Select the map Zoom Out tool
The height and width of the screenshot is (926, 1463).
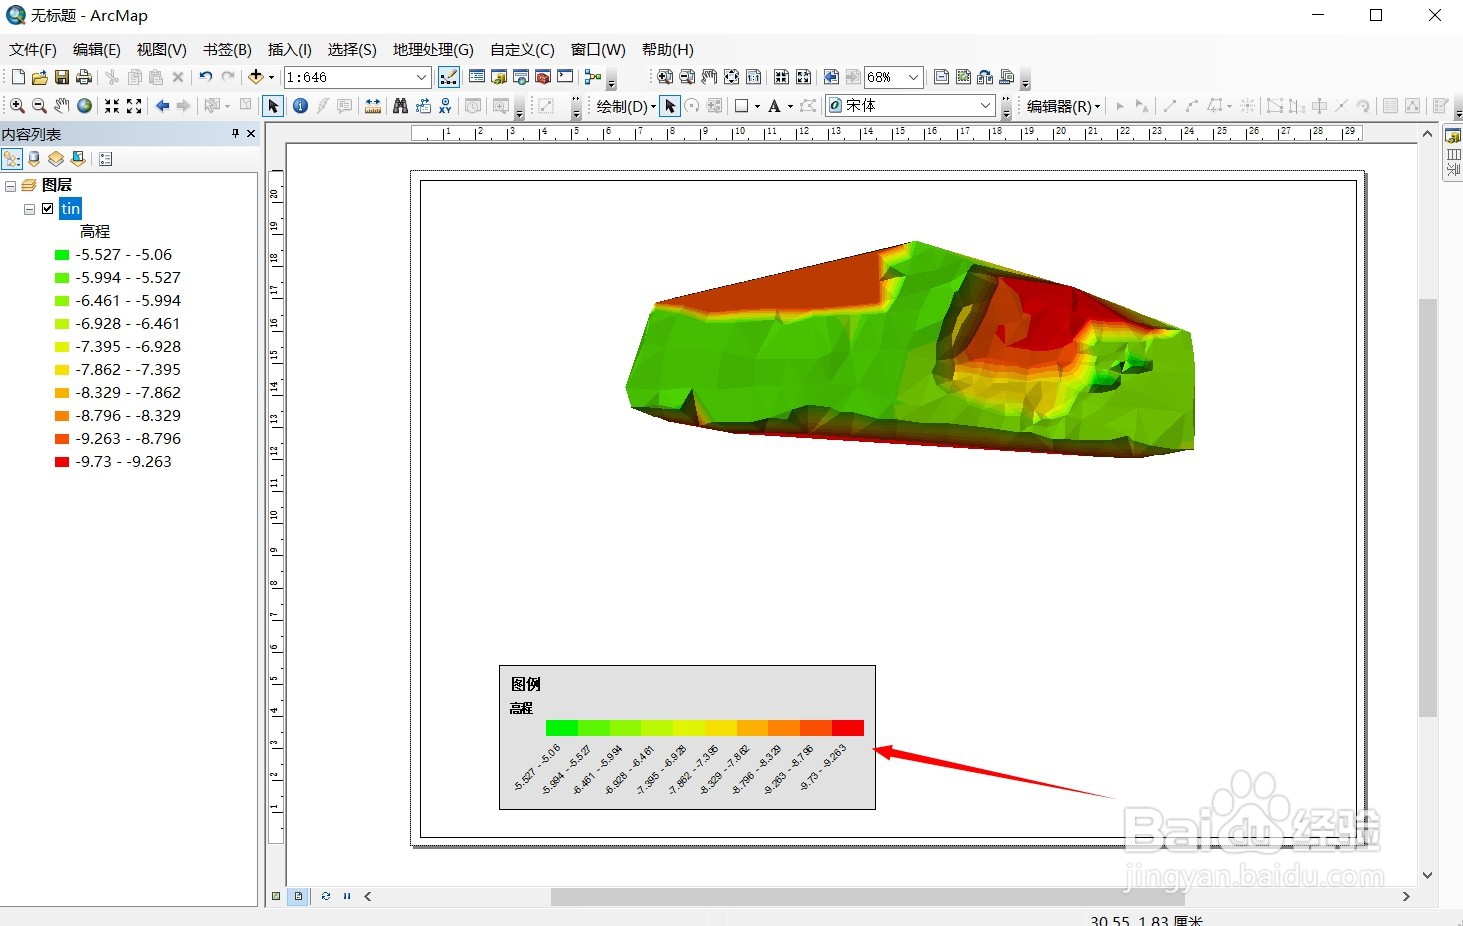click(x=39, y=105)
